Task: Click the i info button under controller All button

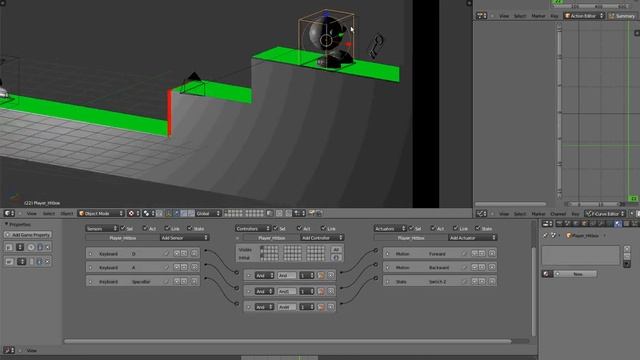Action: [336, 258]
